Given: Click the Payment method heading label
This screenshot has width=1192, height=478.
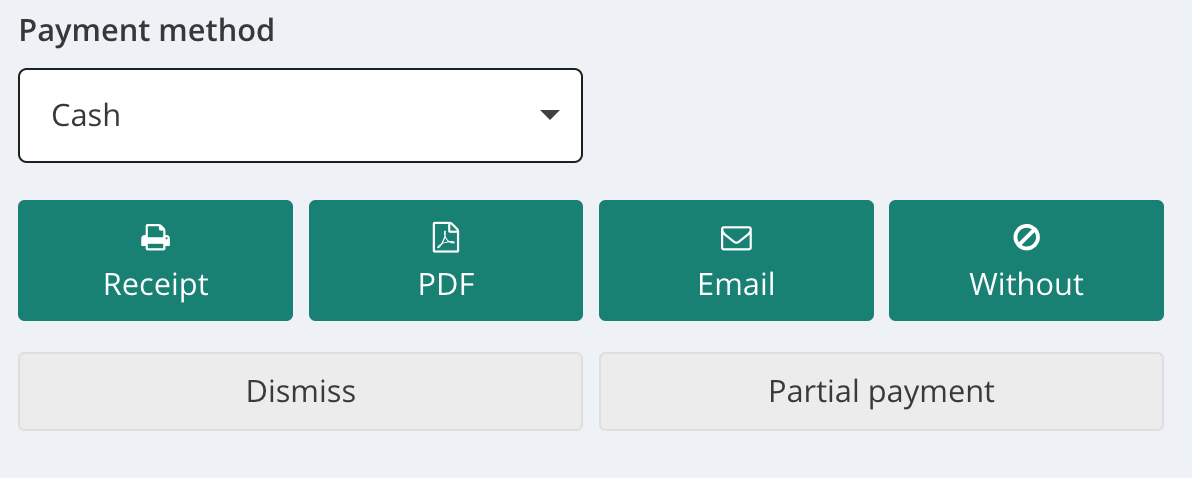Looking at the screenshot, I should pos(146,30).
